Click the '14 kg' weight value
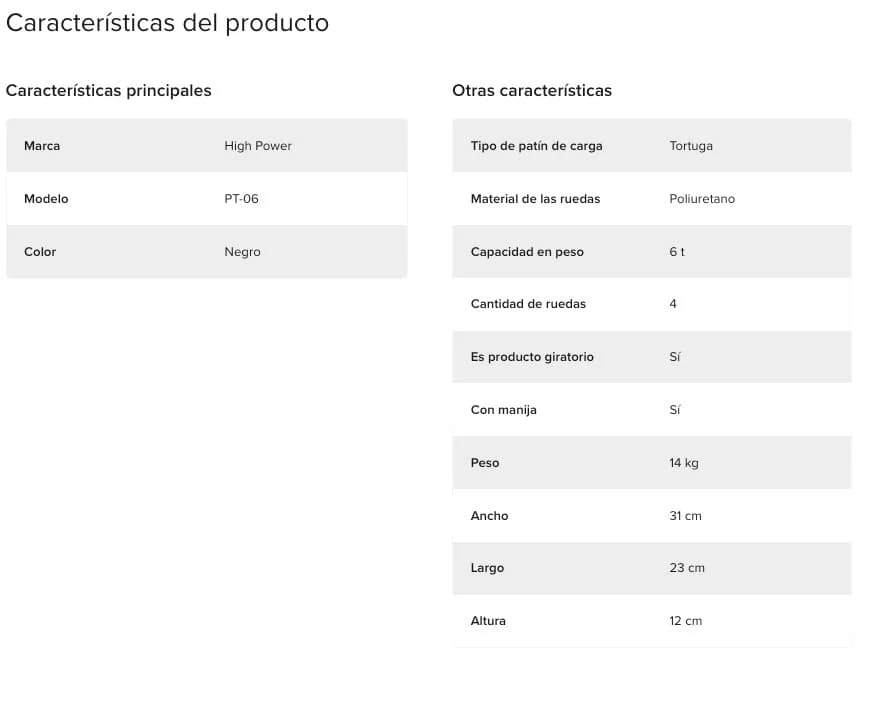 pyautogui.click(x=683, y=463)
